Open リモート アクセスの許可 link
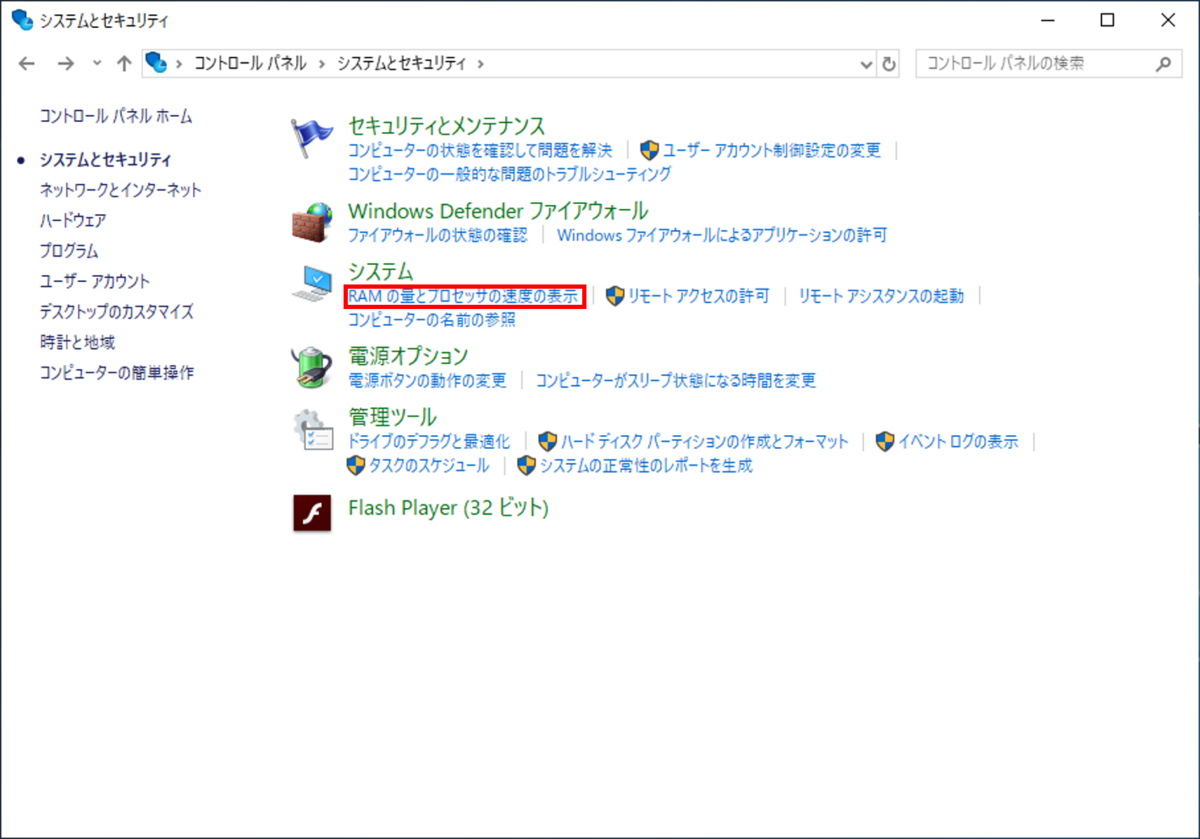Screen dimensions: 1200x839 point(698,296)
